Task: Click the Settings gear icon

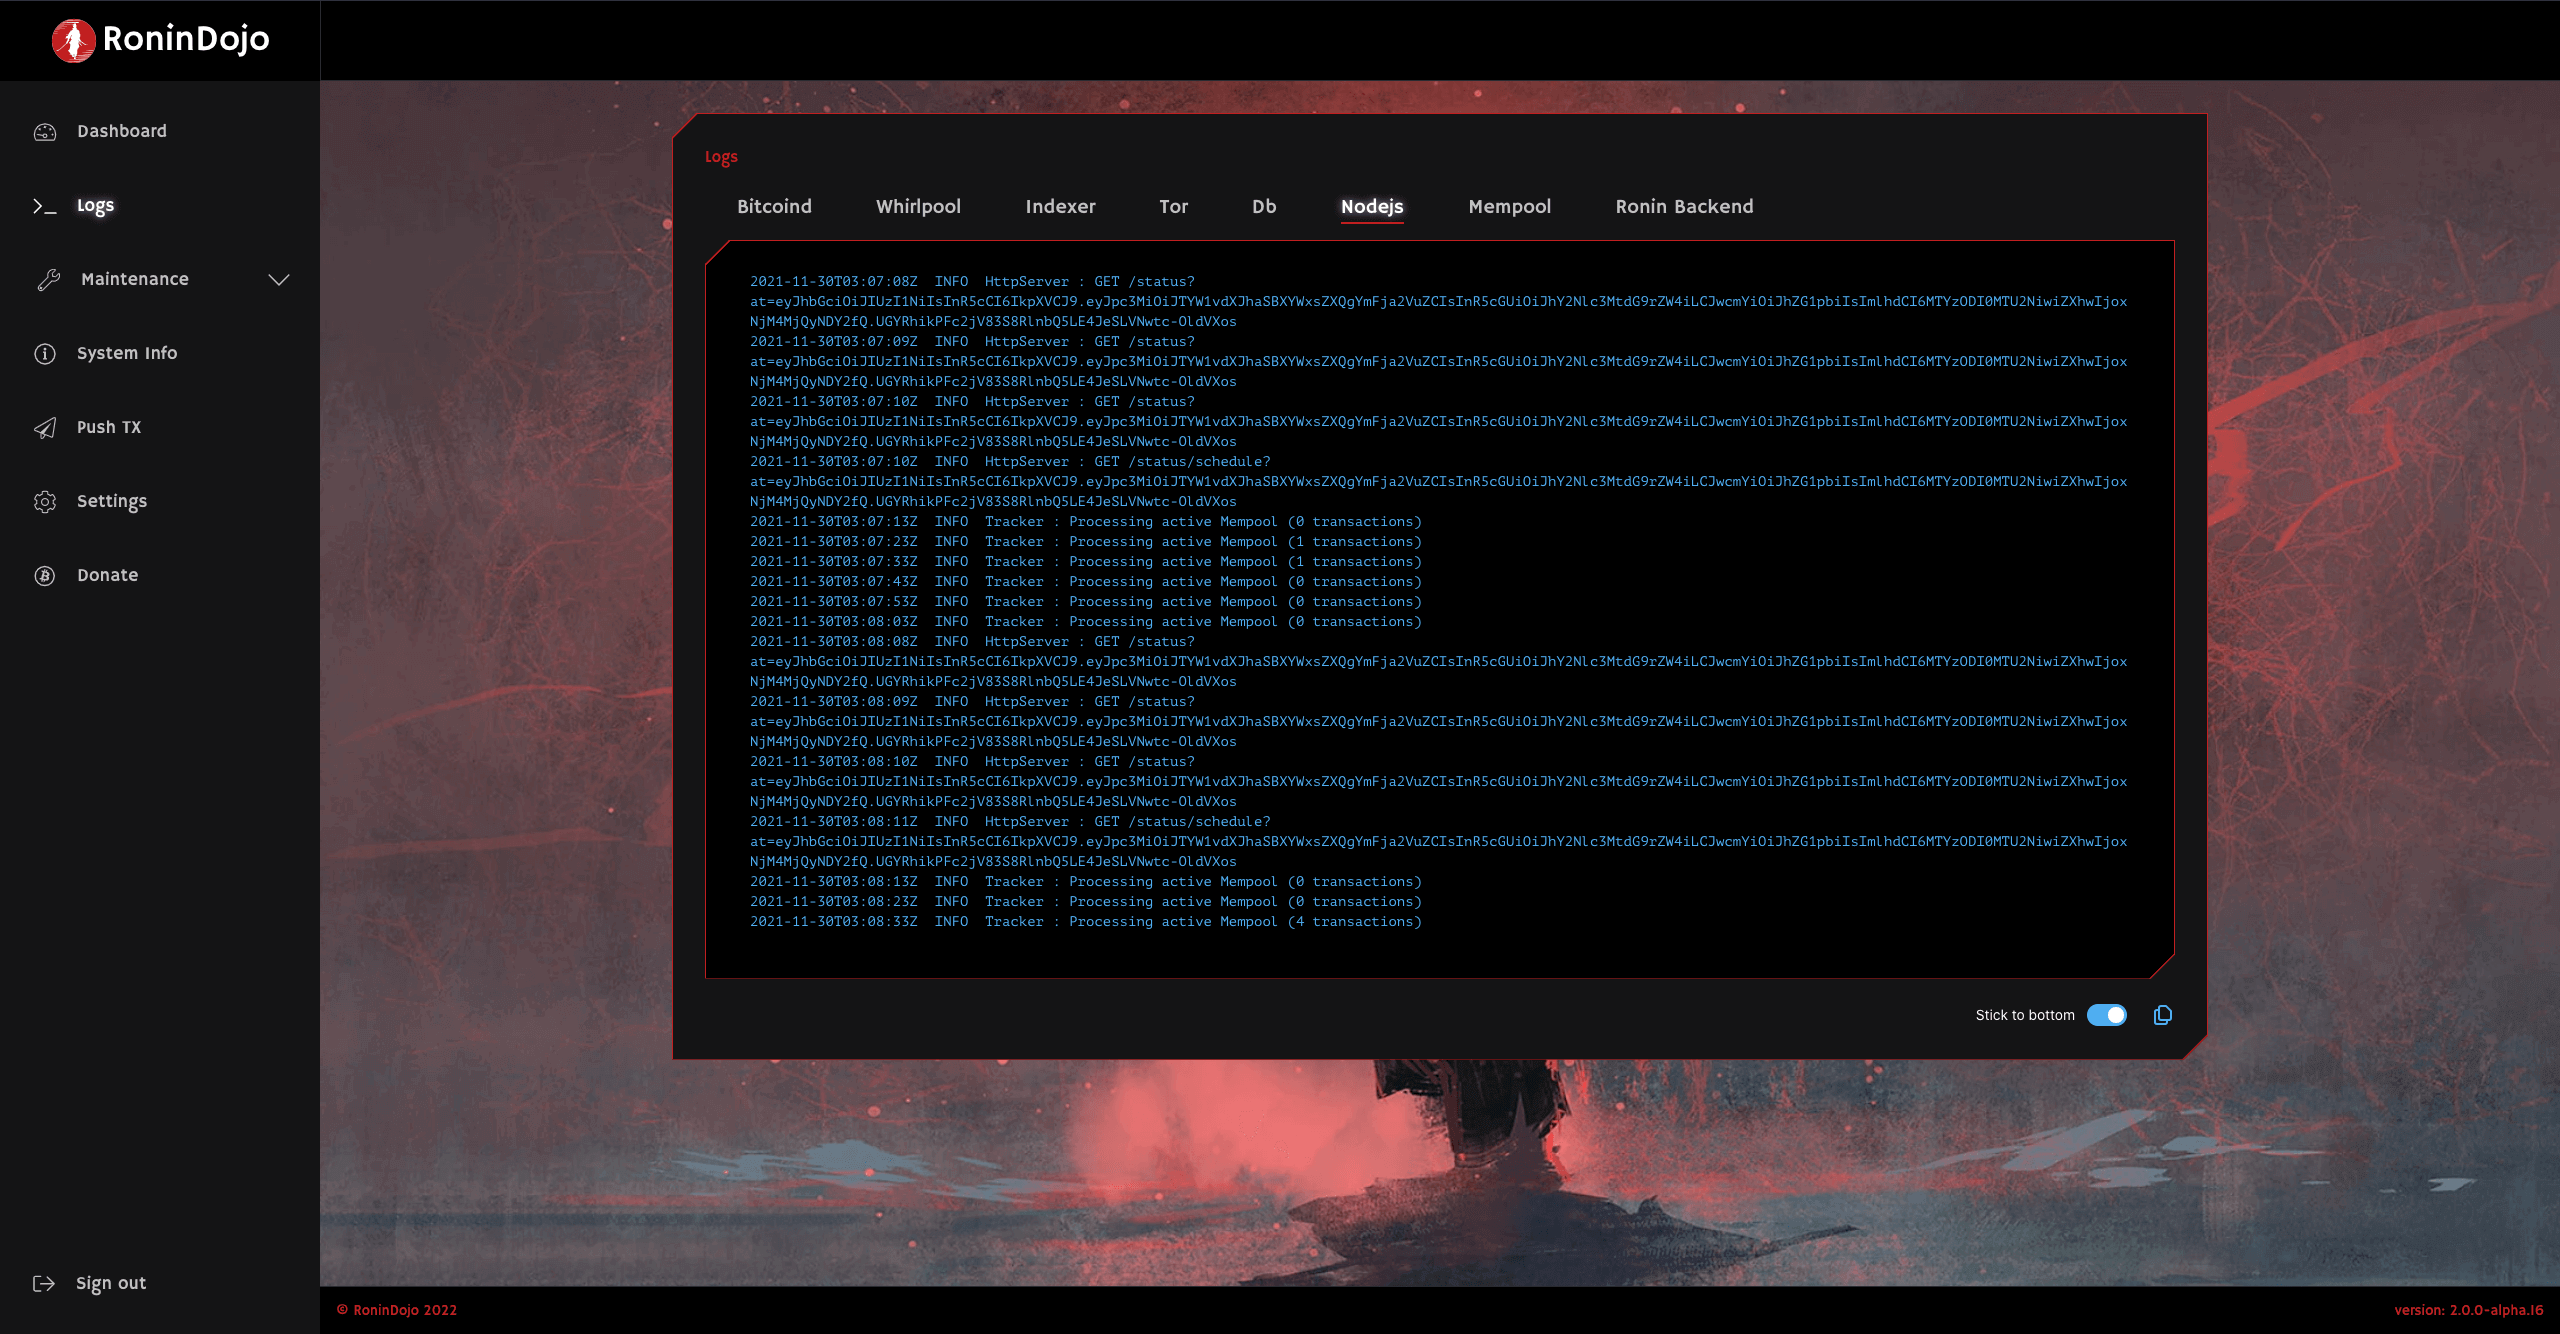Action: (x=45, y=502)
